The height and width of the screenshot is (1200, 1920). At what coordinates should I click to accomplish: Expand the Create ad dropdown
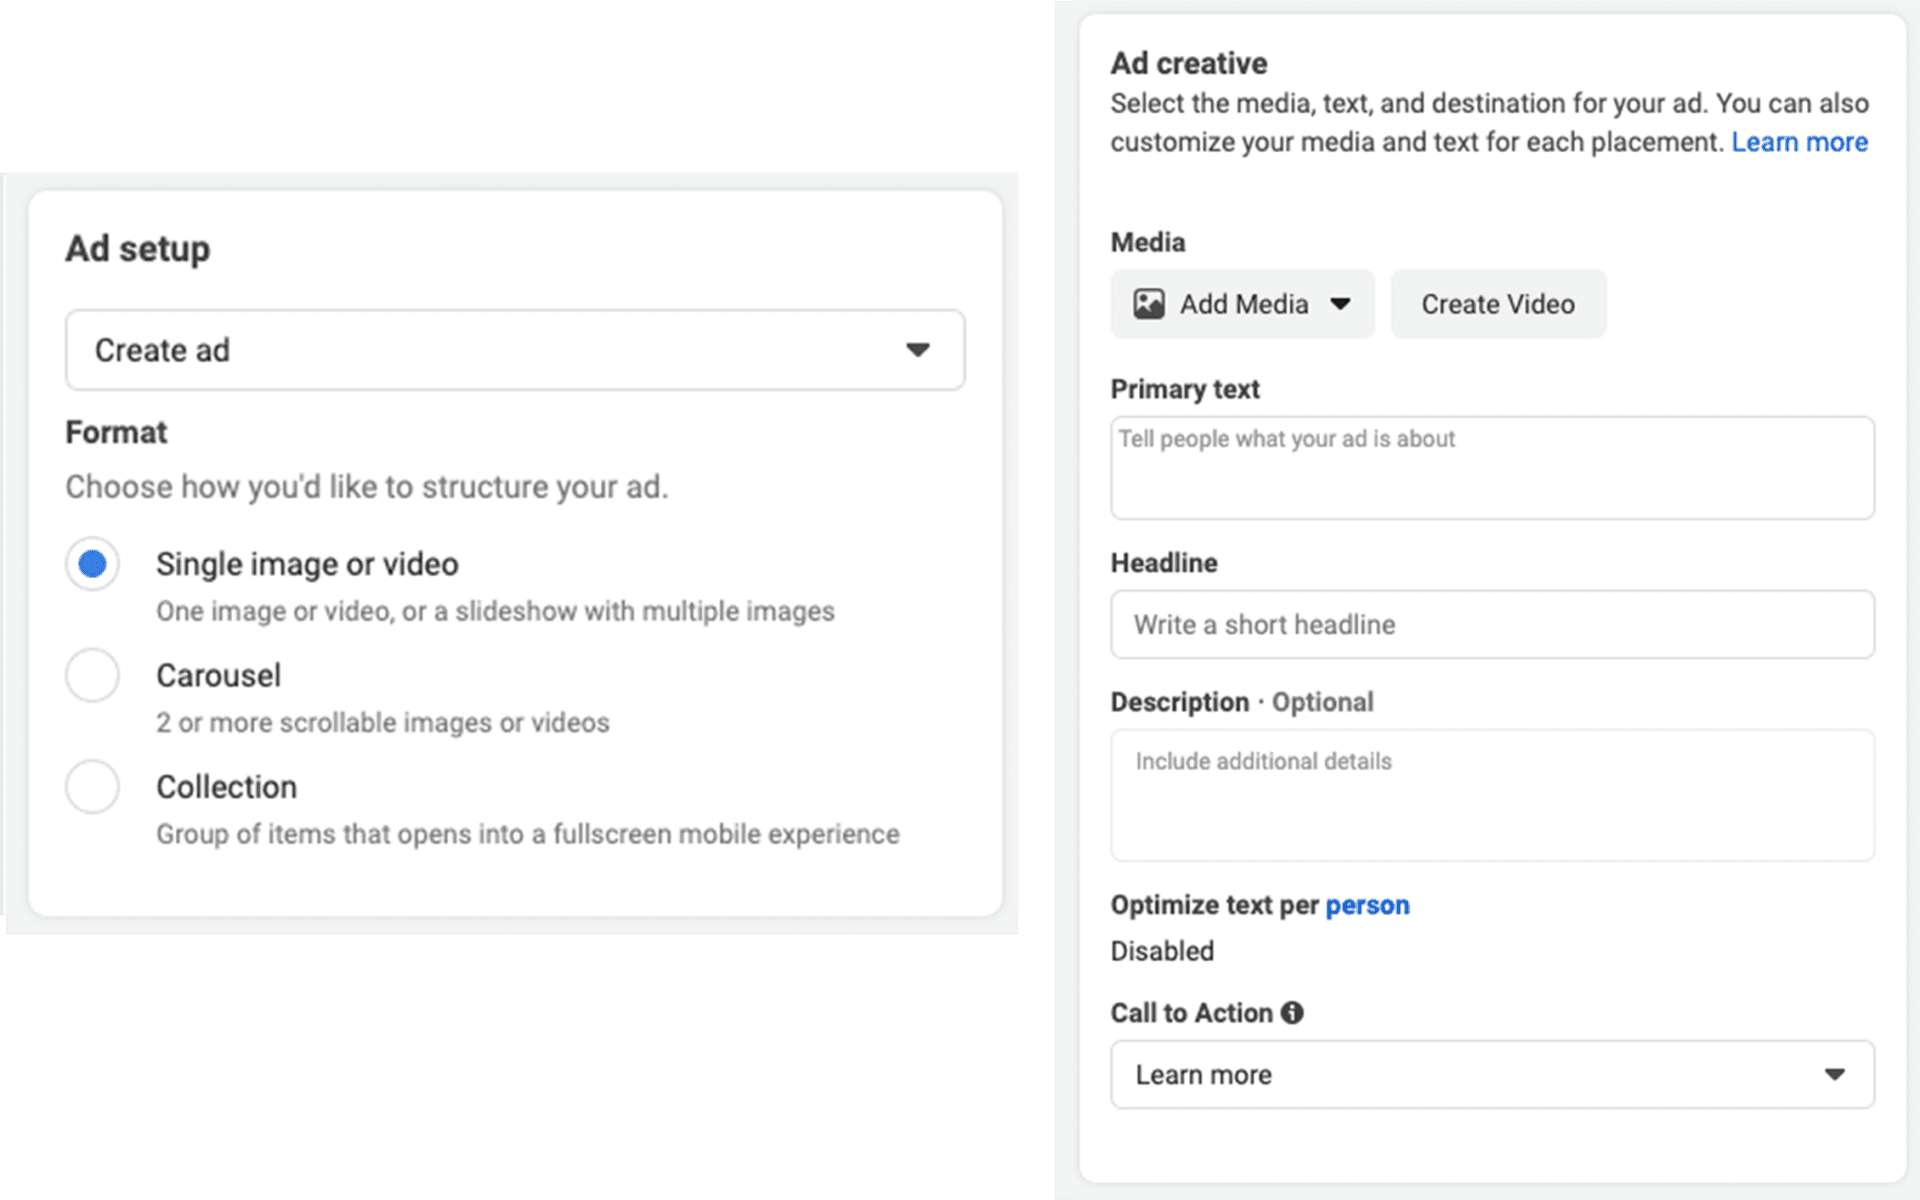(x=514, y=350)
